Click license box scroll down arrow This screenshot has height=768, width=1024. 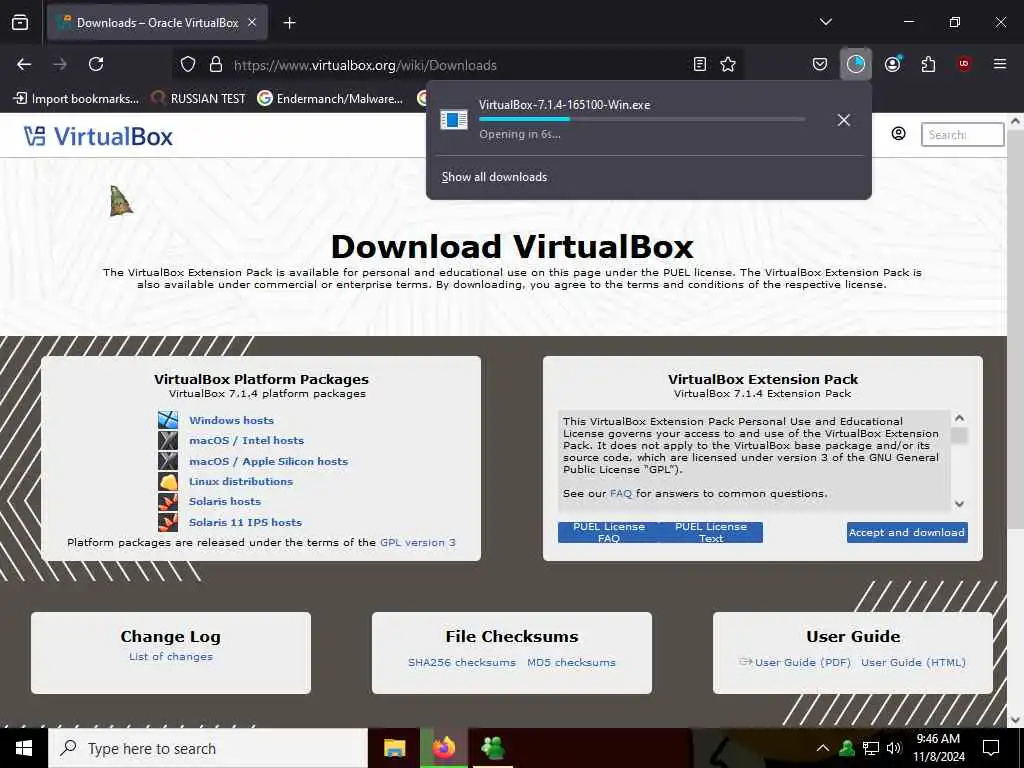point(959,504)
